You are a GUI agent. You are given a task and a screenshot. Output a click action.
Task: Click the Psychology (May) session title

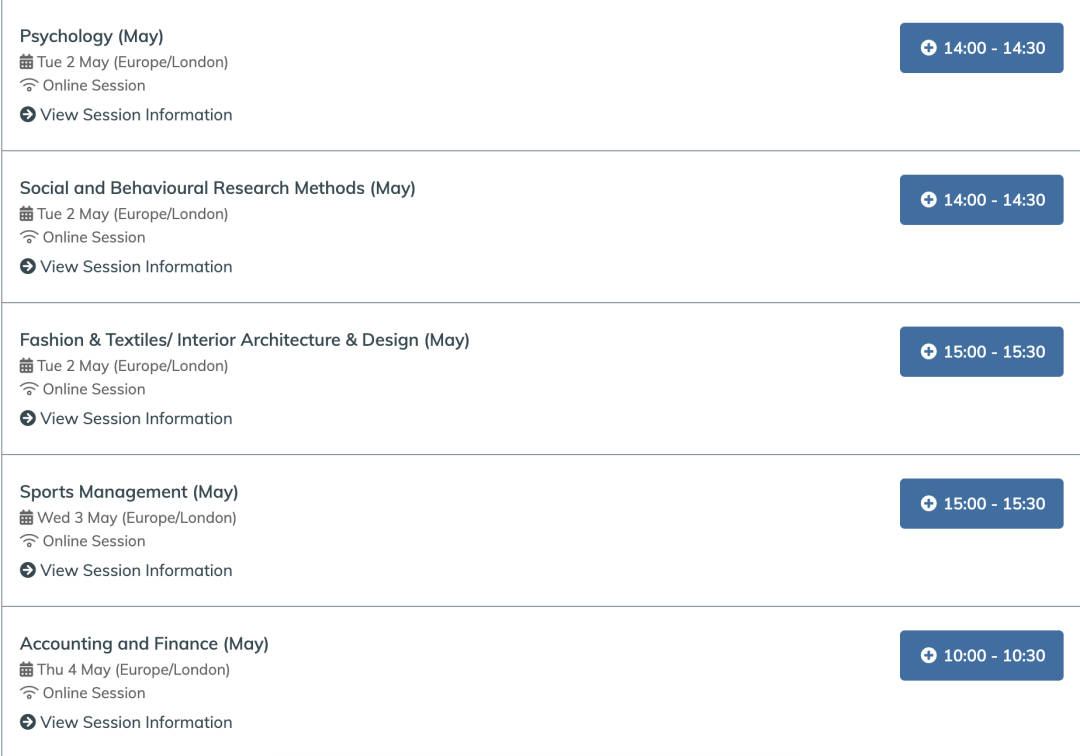point(92,36)
